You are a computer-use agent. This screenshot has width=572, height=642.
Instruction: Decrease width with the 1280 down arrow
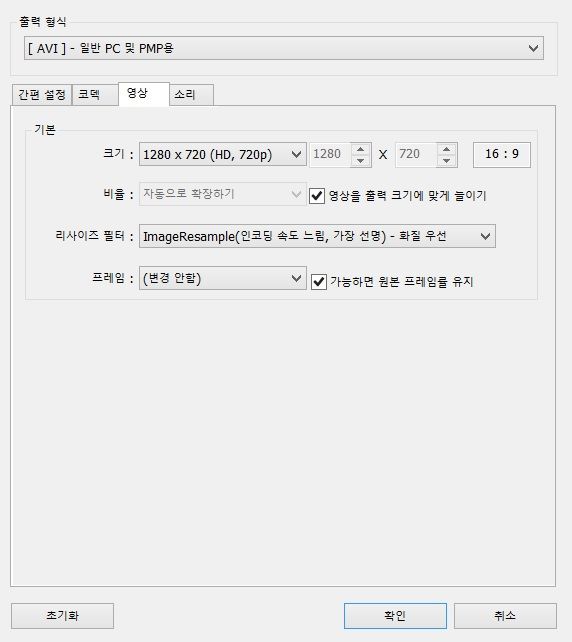[x=361, y=160]
